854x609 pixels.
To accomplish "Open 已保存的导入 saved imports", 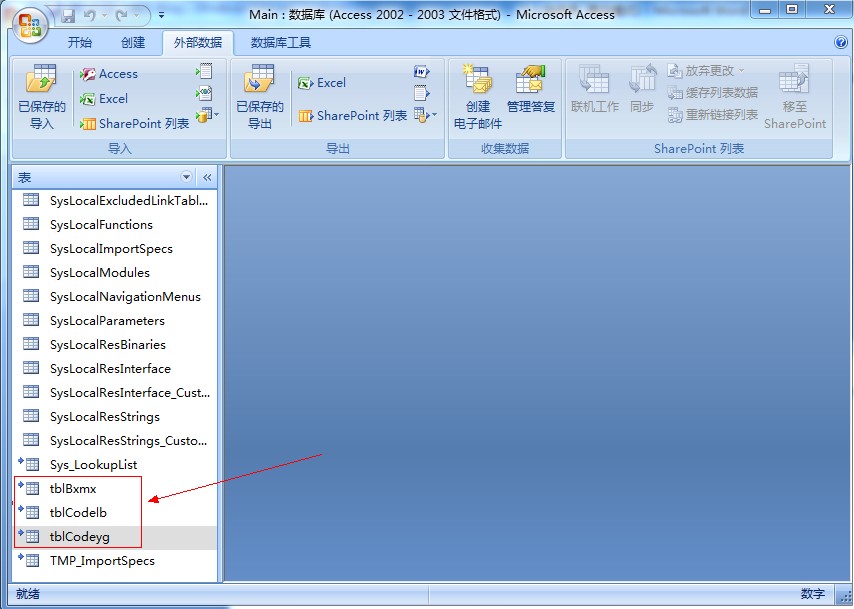I will click(x=42, y=96).
